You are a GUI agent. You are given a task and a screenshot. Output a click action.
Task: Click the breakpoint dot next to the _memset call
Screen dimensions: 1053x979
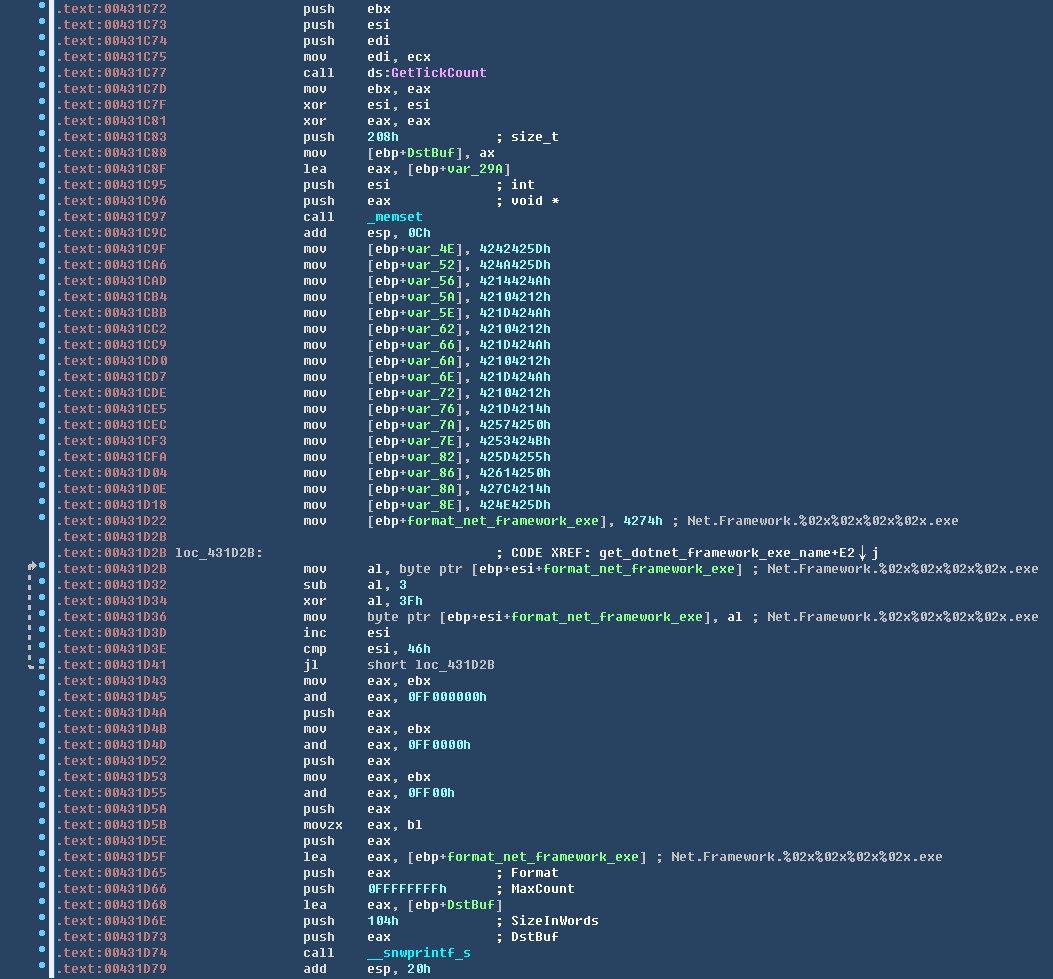click(42, 217)
